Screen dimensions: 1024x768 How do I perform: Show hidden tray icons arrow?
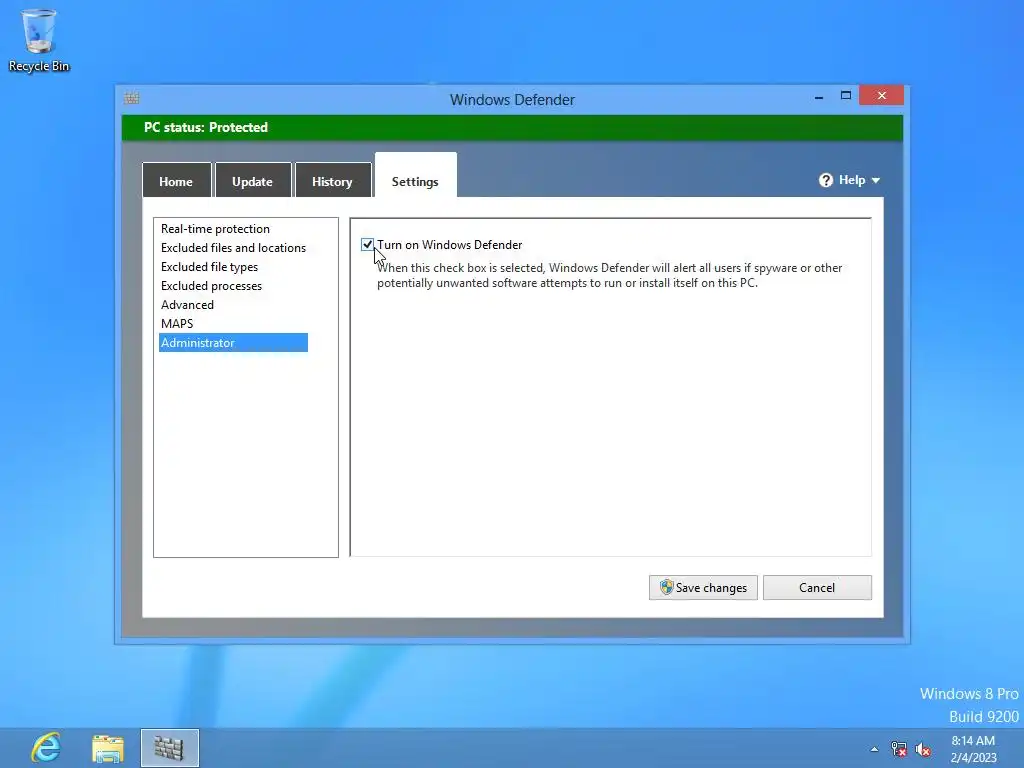[874, 749]
